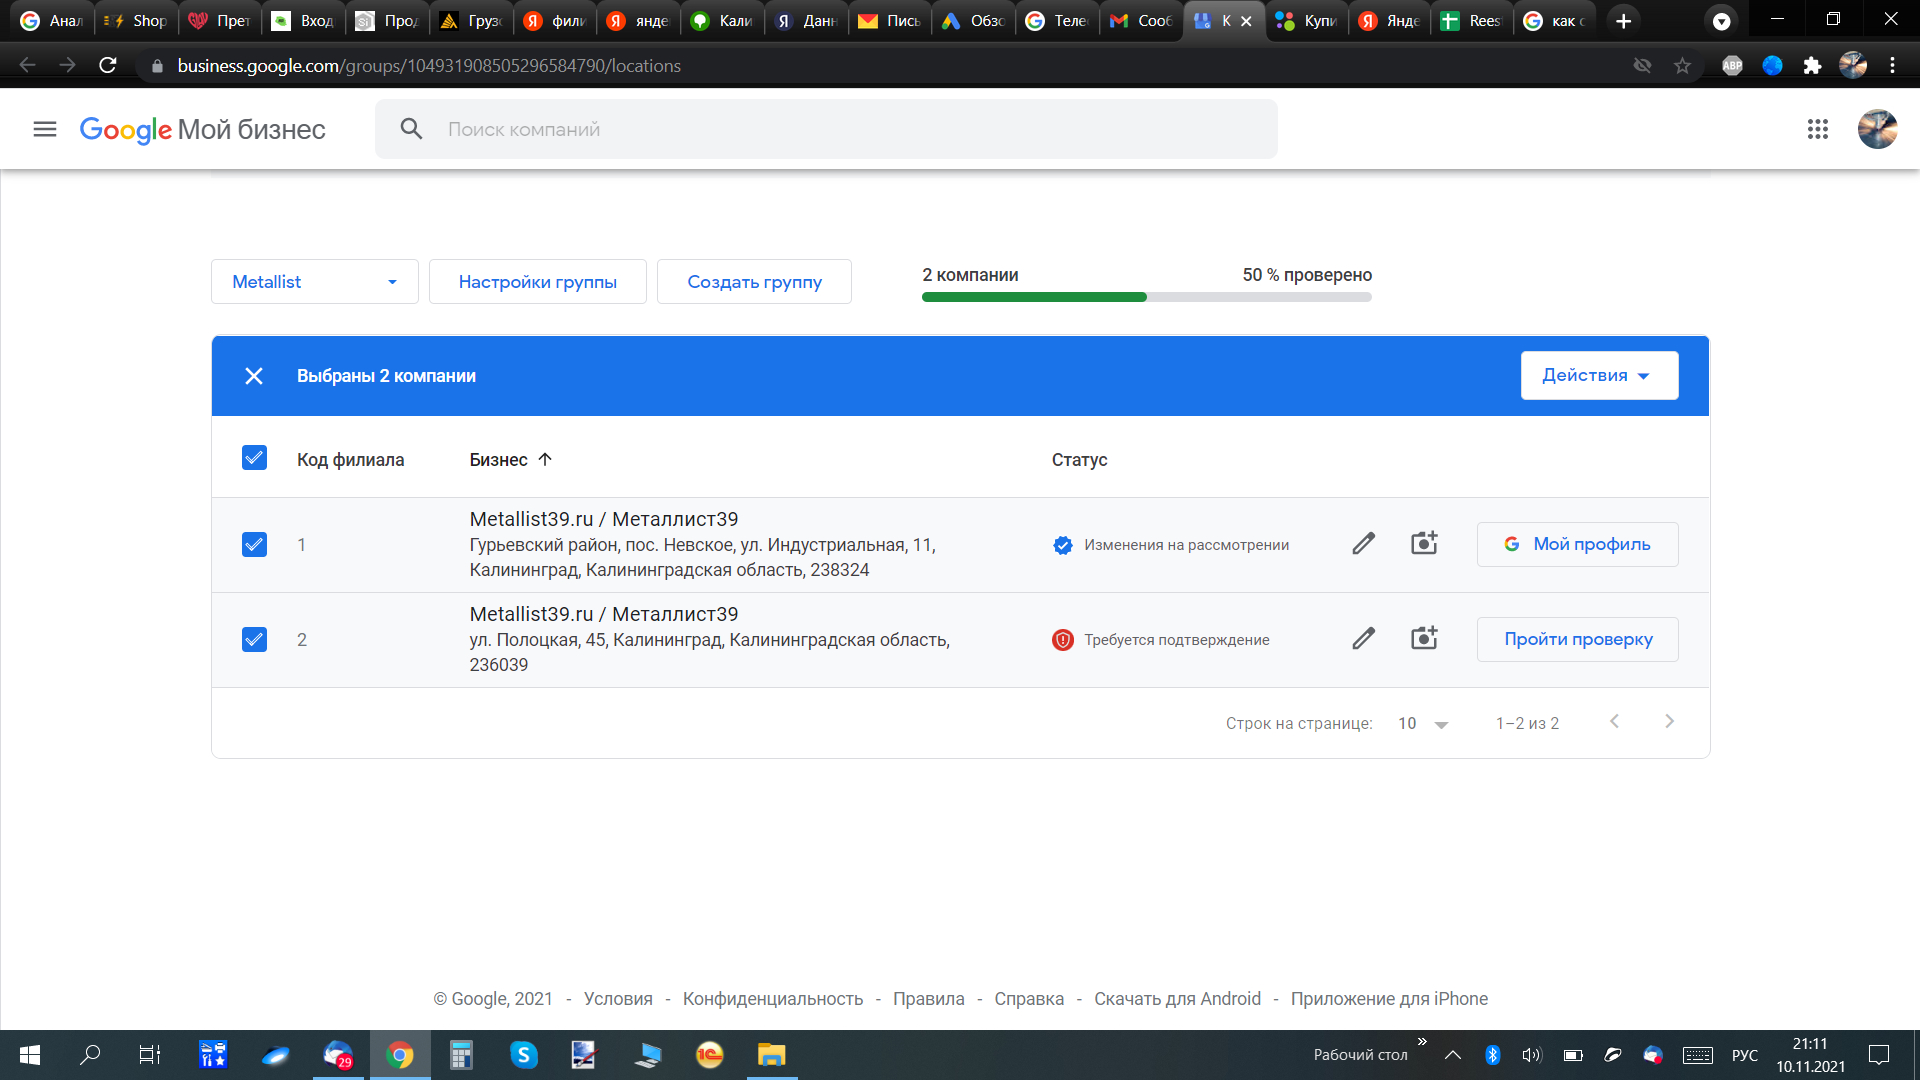Open the Google apps grid

1818,129
